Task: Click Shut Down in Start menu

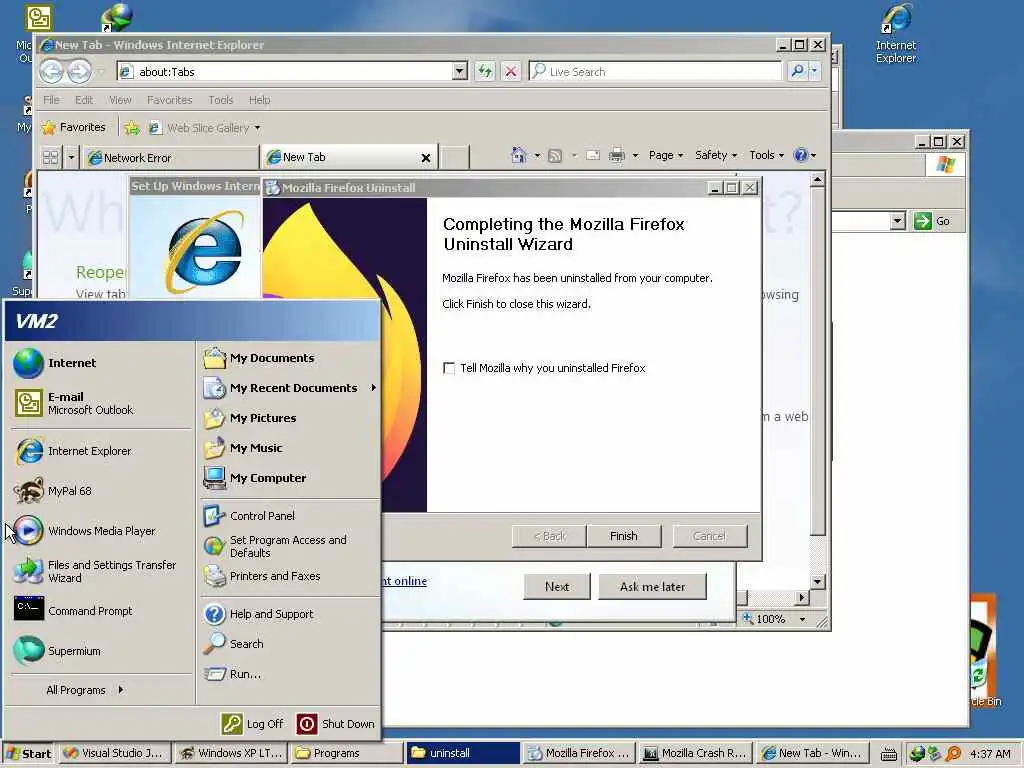Action: pyautogui.click(x=336, y=724)
